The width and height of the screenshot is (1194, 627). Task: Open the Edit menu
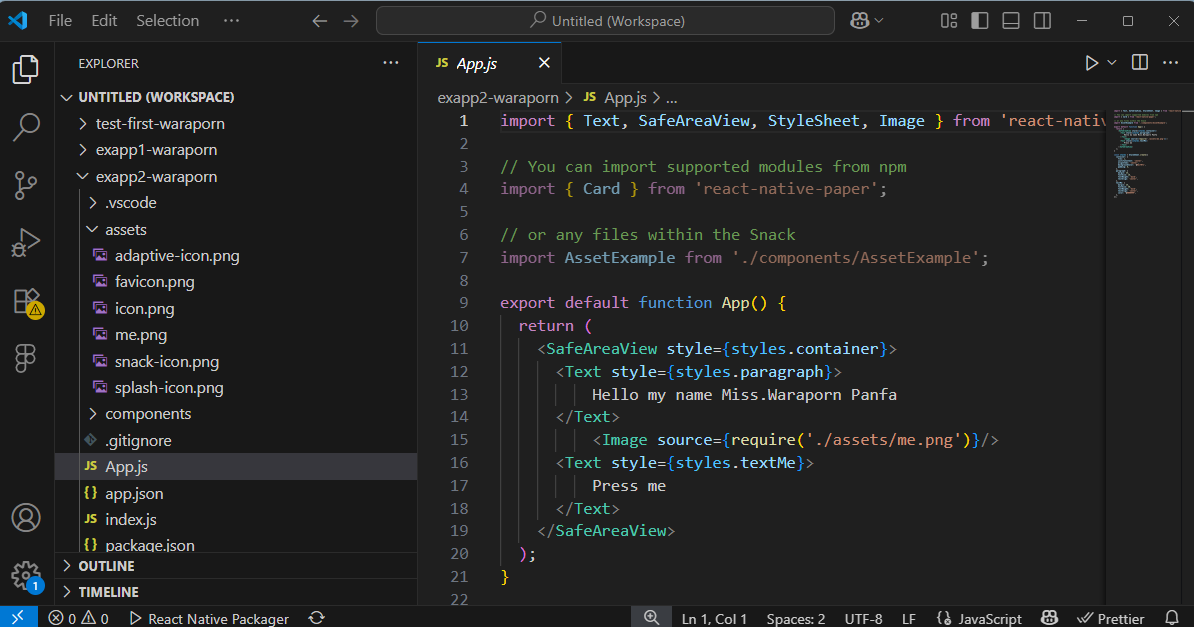coord(104,21)
